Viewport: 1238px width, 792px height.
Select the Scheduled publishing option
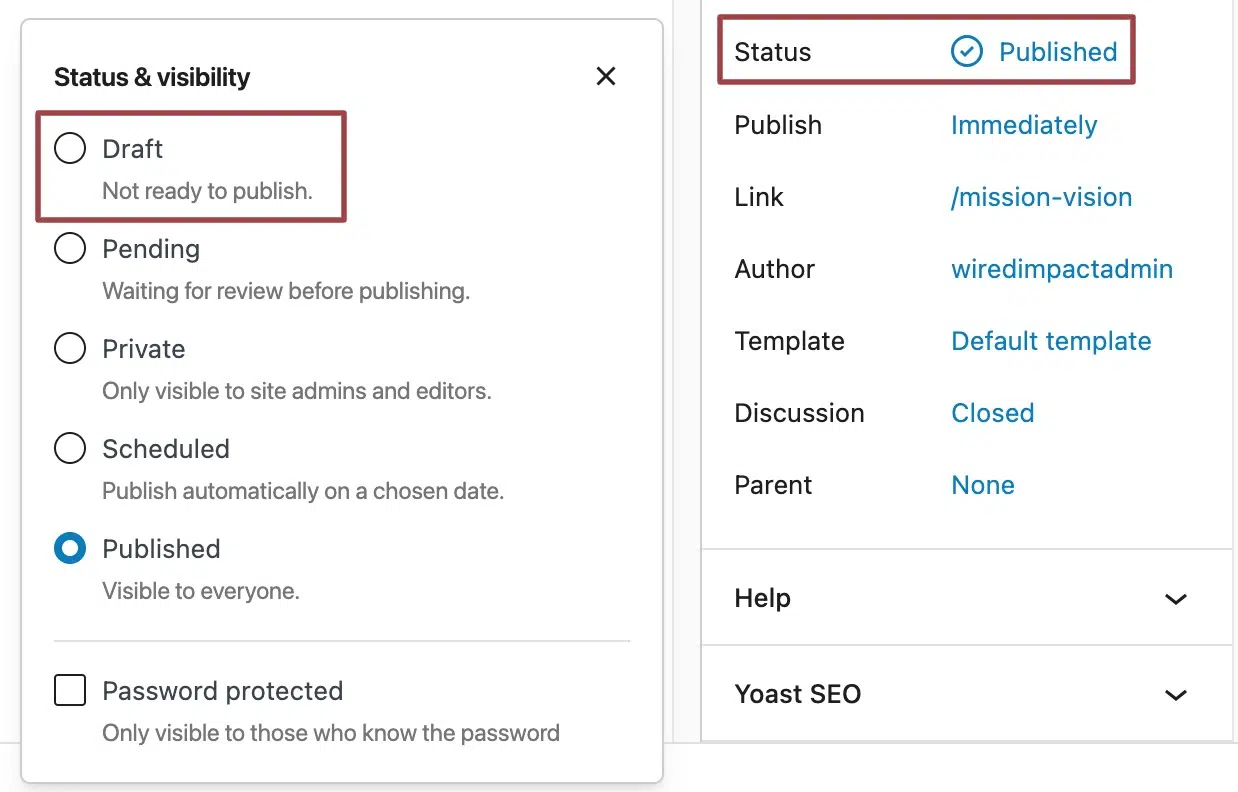coord(70,448)
